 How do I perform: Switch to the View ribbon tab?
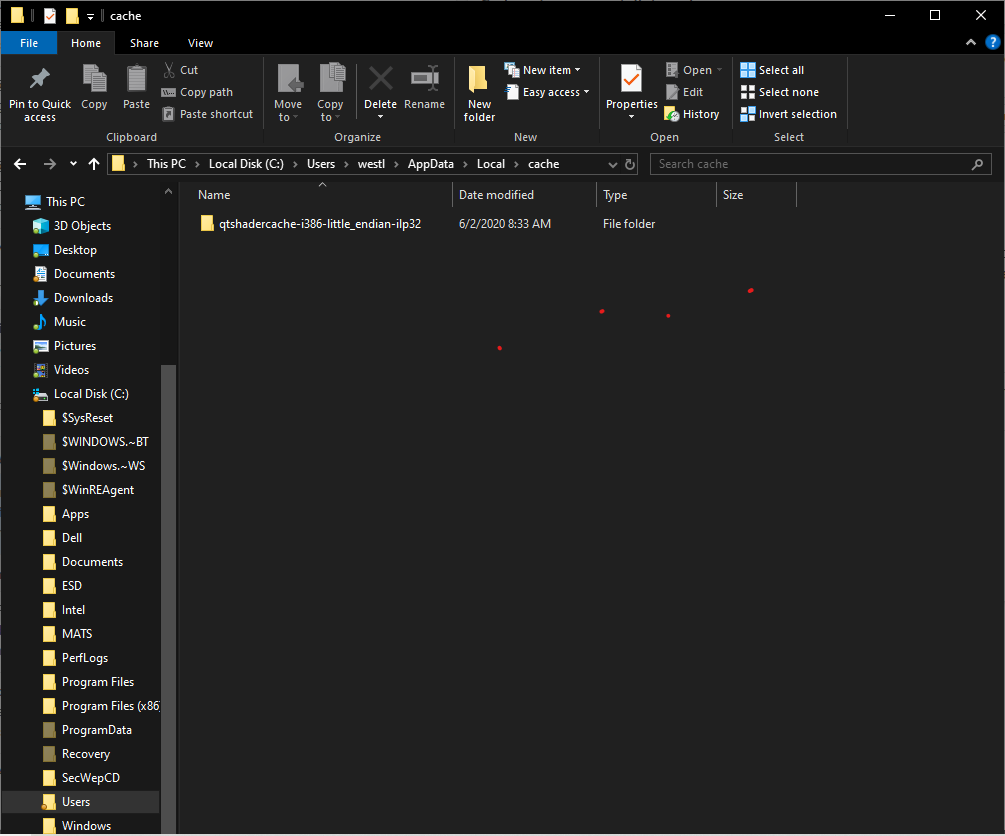coord(199,43)
